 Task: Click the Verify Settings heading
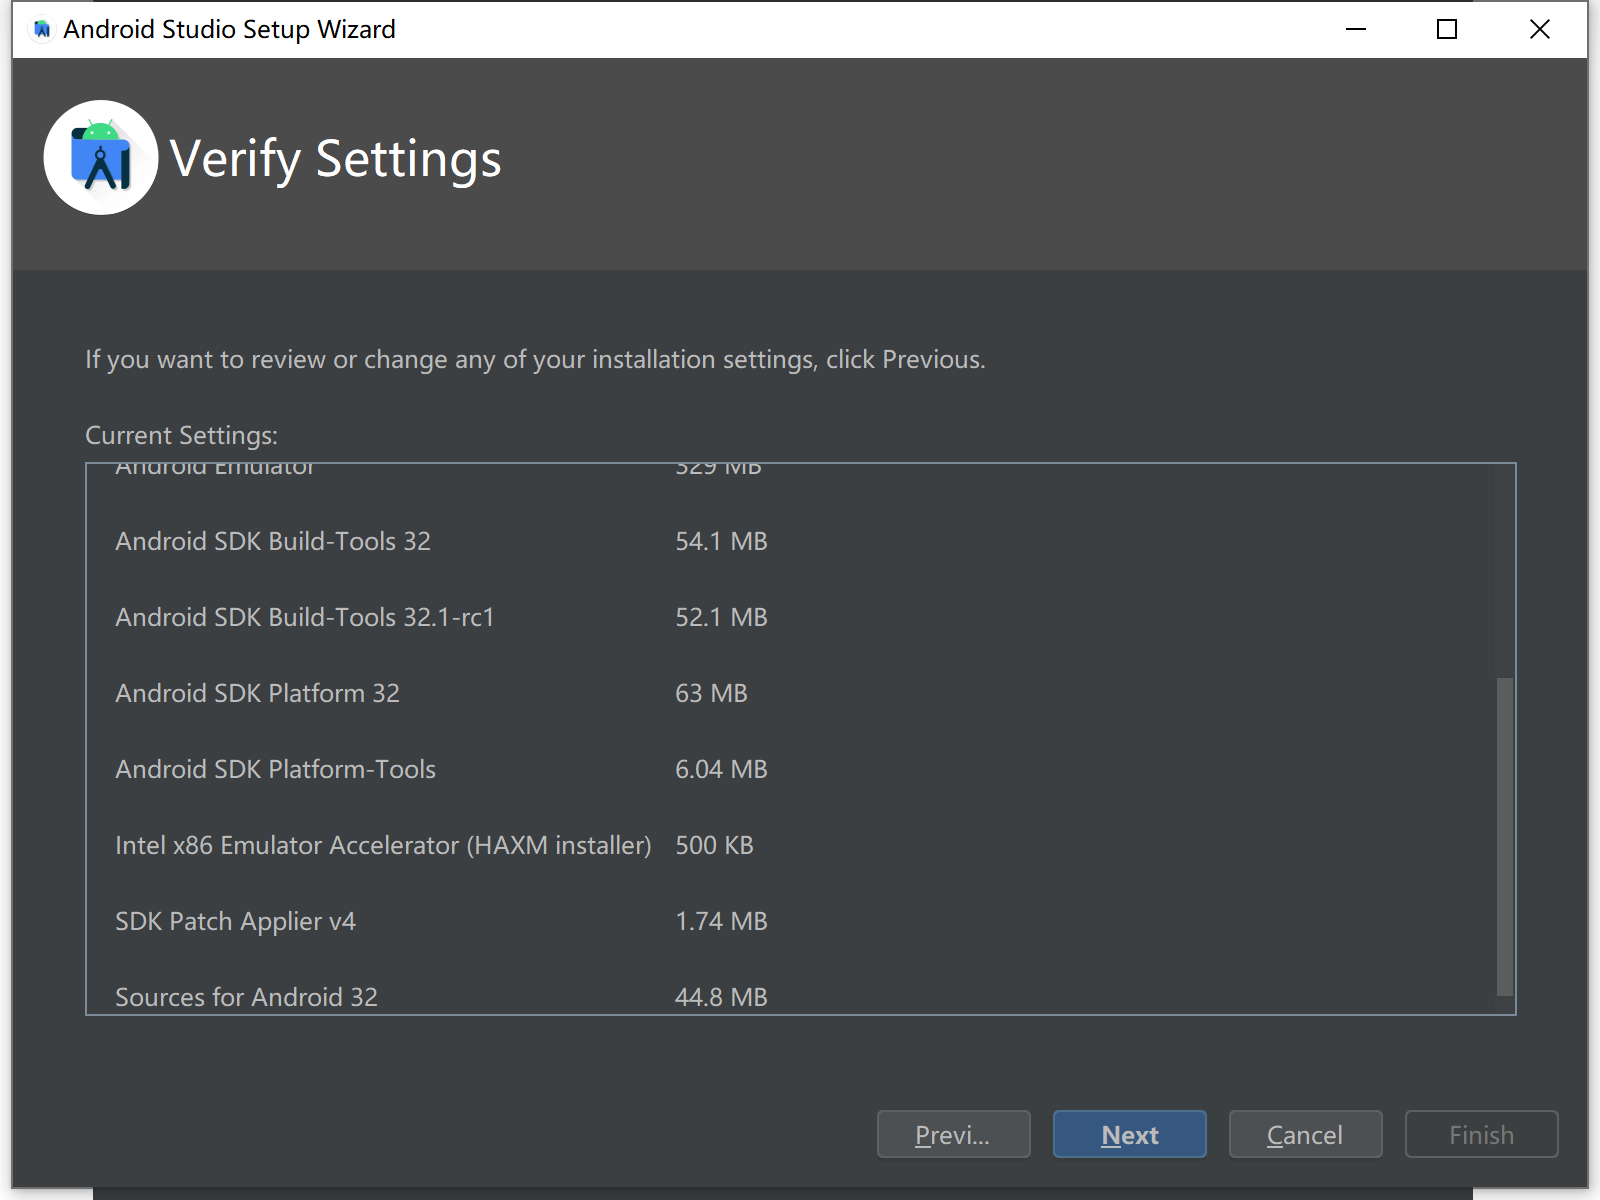pyautogui.click(x=335, y=159)
